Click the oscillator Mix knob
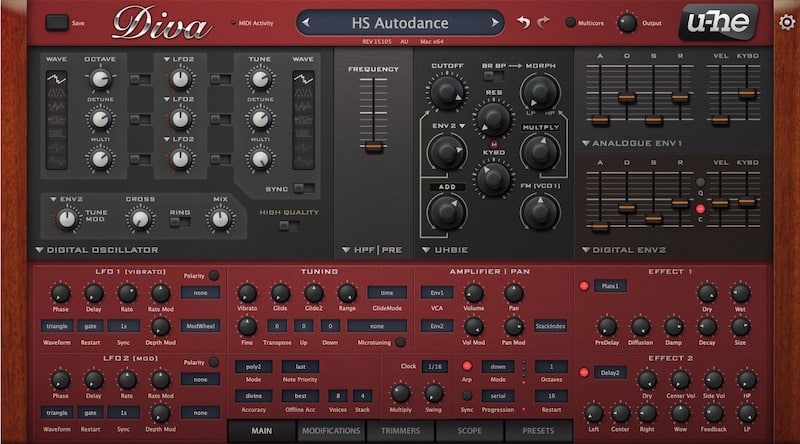800x444 pixels. click(x=220, y=219)
